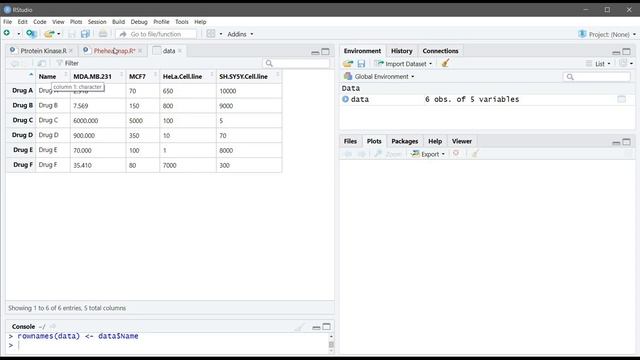This screenshot has width=640, height=360.
Task: Click the Create Project icon
Action: tap(31, 34)
